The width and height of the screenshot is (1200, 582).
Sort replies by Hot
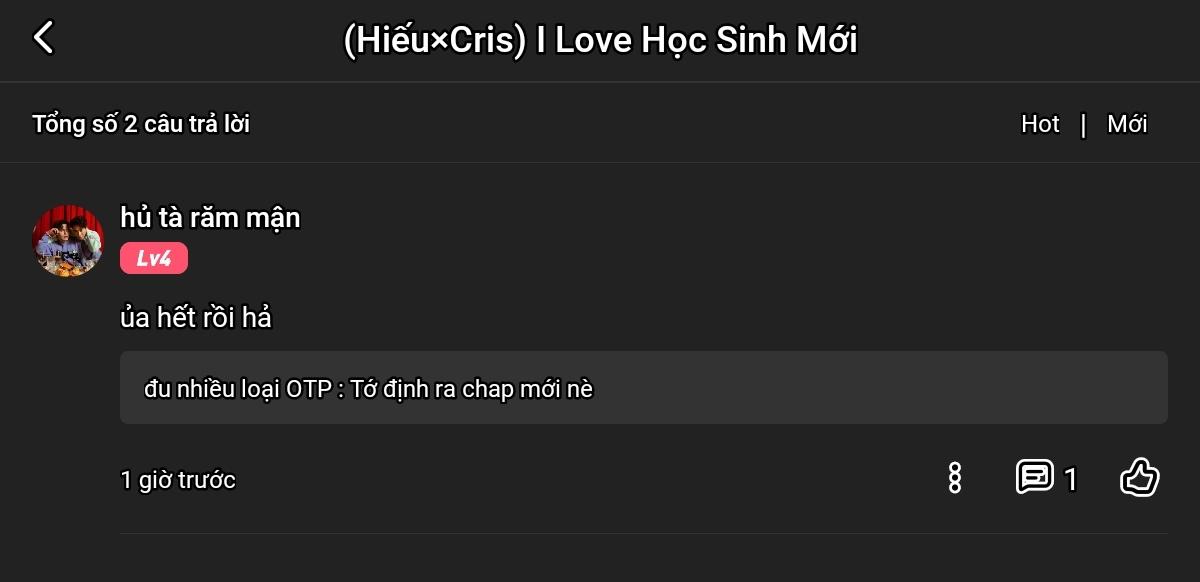point(1040,124)
